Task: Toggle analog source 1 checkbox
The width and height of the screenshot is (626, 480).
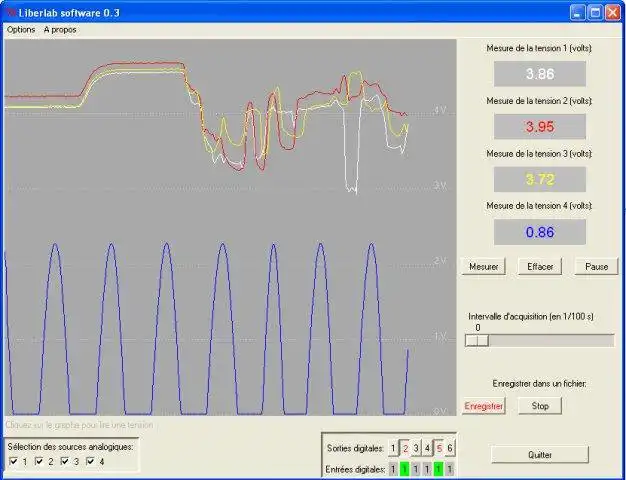Action: (x=13, y=461)
